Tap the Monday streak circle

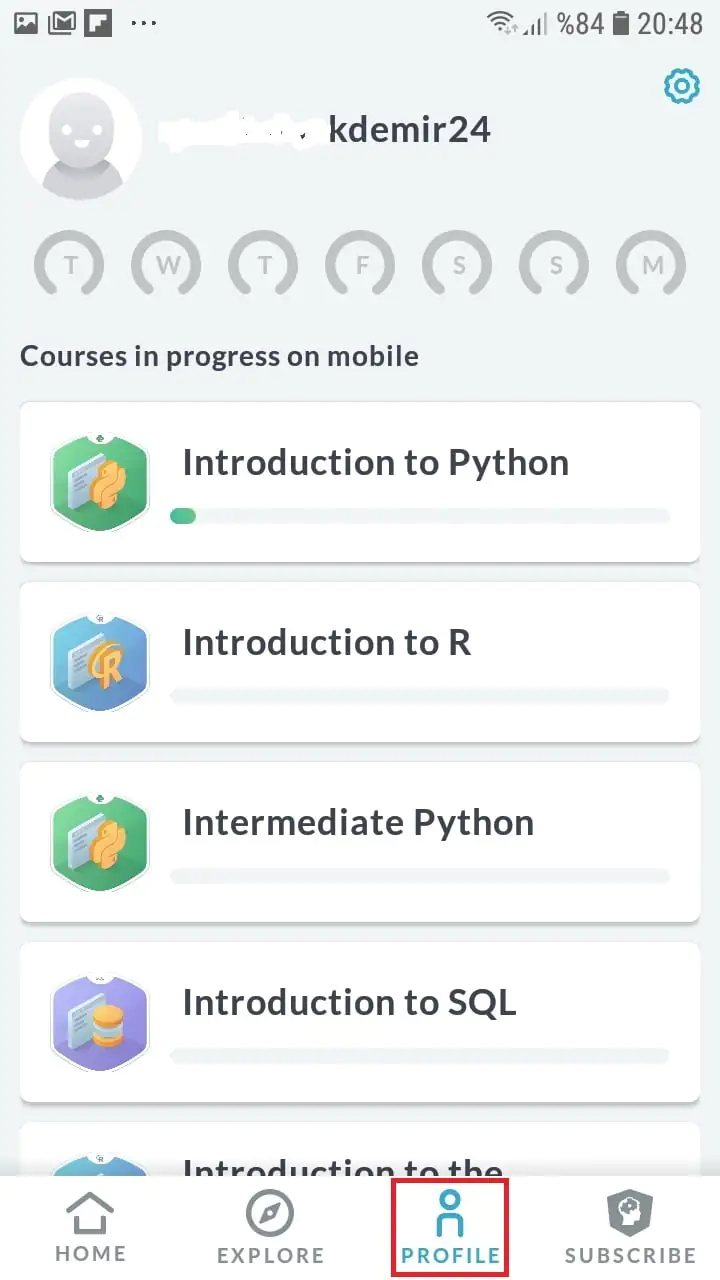pyautogui.click(x=652, y=266)
